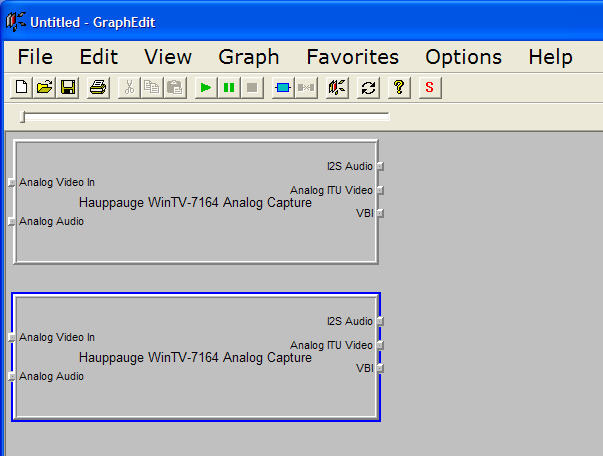Open the Options menu
This screenshot has height=456, width=603.
[463, 58]
